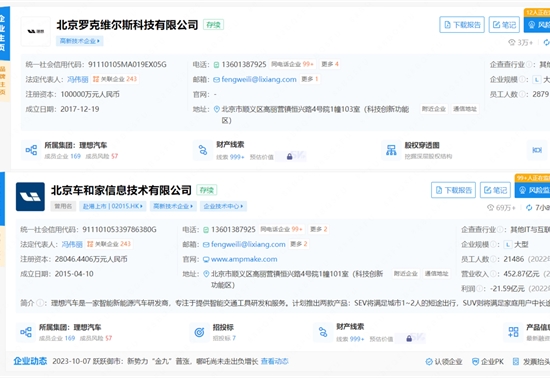This screenshot has height=378, width=550.
Task: Click 附近企业 in 北京车和家 address row
Action: point(405,274)
